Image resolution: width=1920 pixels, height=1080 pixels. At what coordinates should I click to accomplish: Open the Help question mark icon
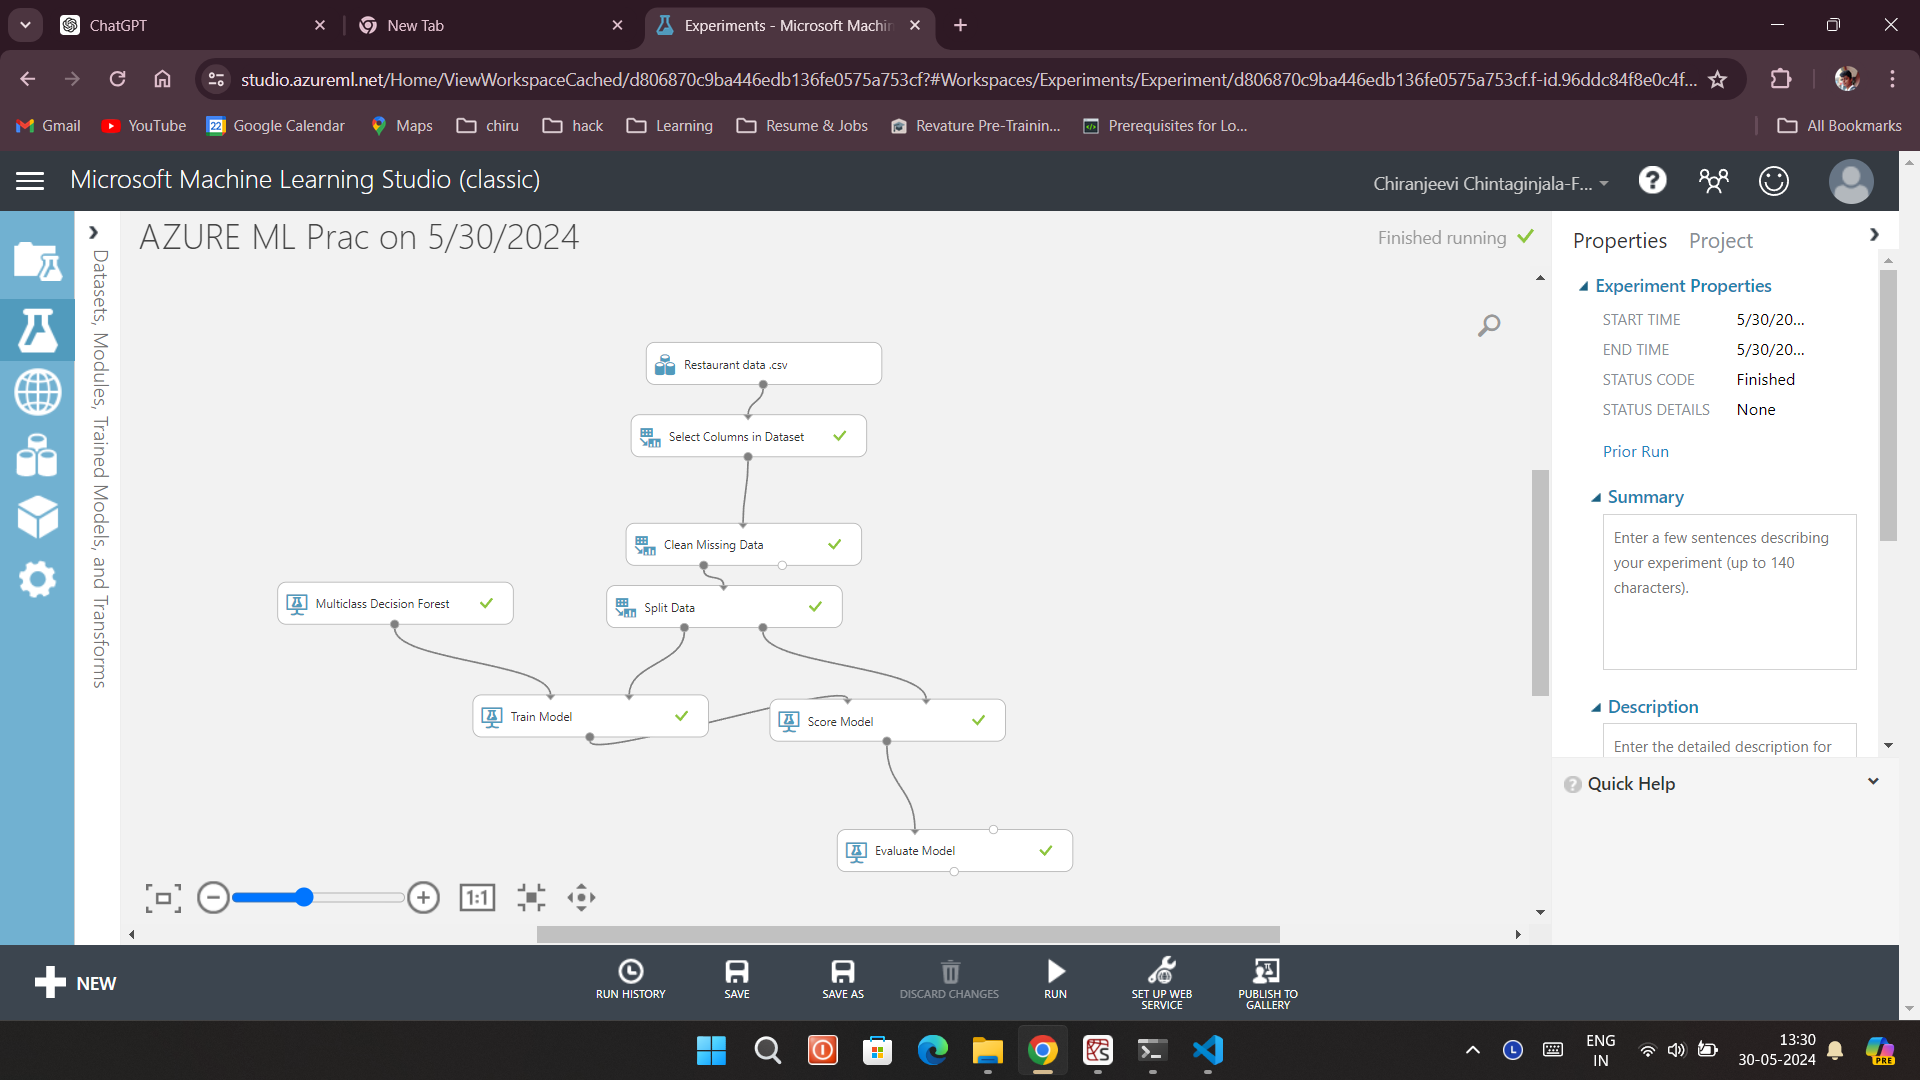1652,181
